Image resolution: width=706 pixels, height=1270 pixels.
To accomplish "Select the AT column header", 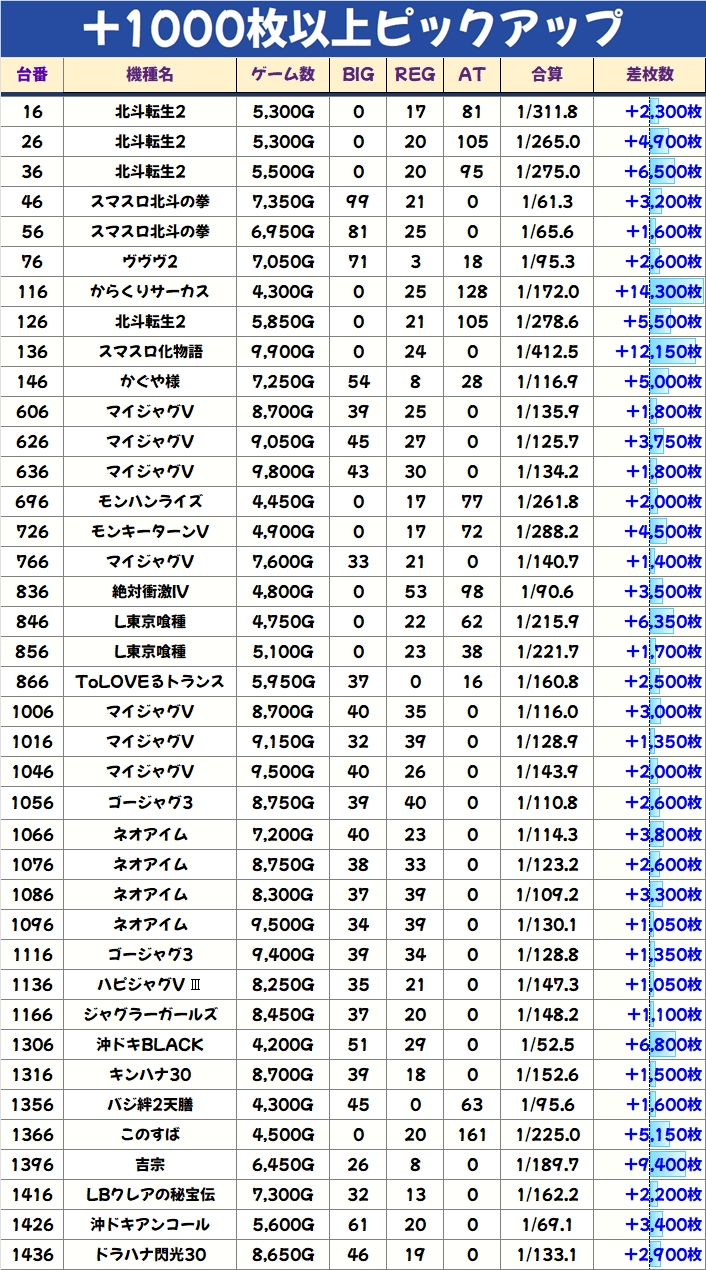I will pos(472,75).
